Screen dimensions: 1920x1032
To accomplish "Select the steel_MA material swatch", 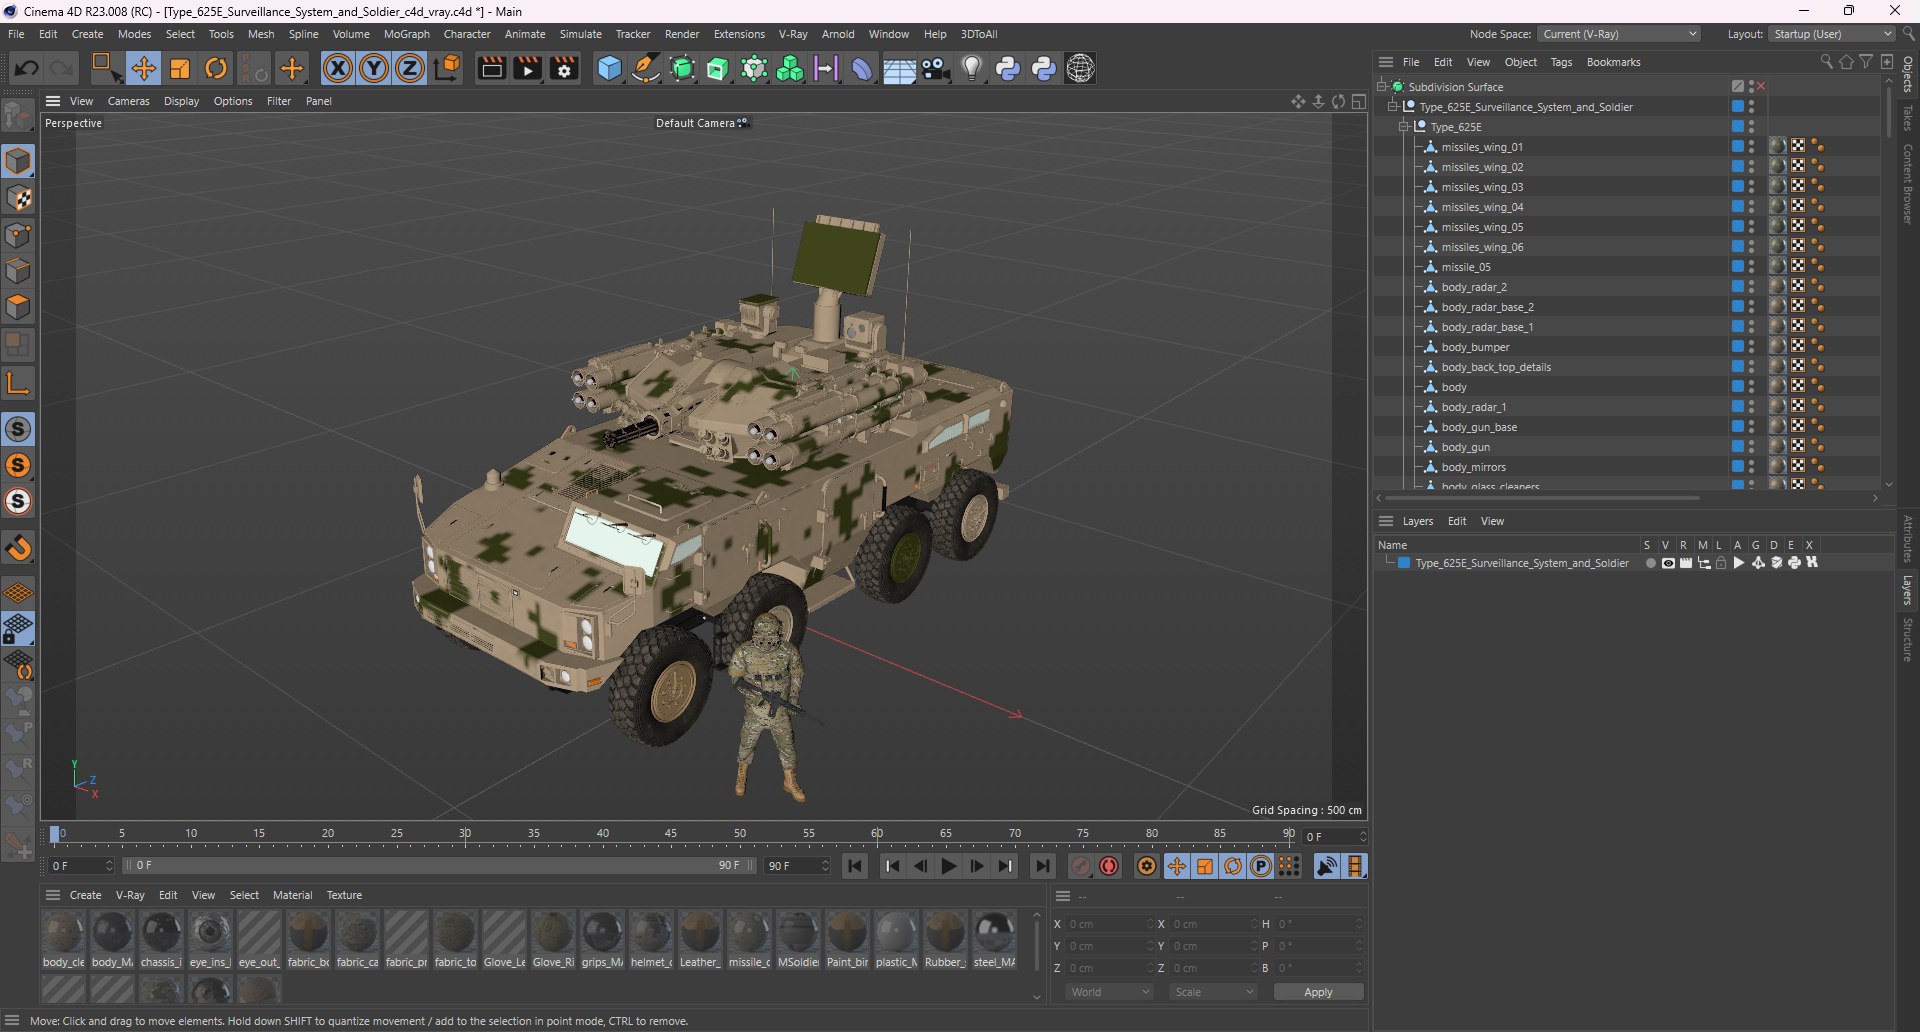I will pyautogui.click(x=994, y=939).
